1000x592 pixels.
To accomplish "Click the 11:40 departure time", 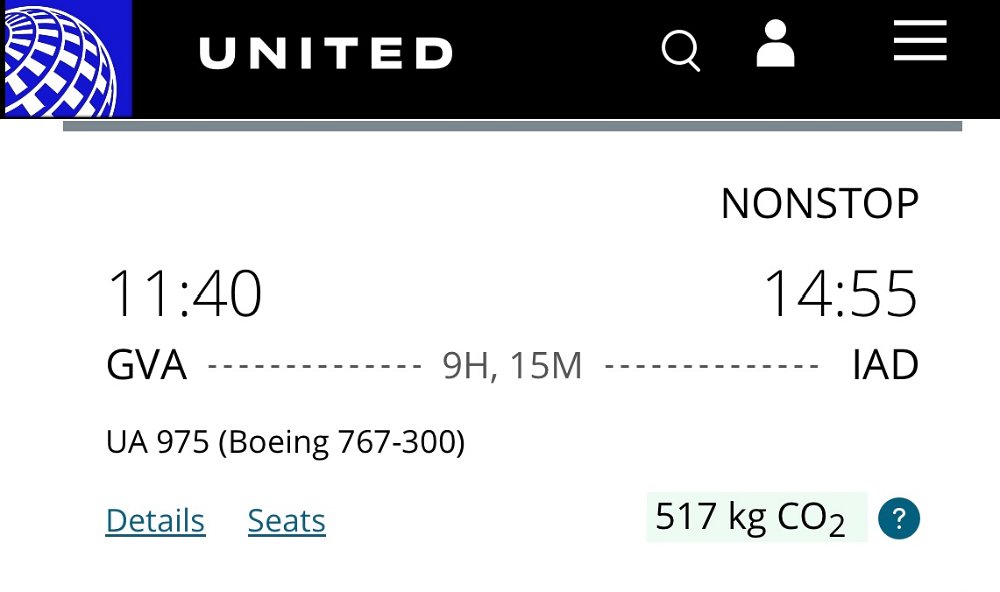I will (x=184, y=295).
